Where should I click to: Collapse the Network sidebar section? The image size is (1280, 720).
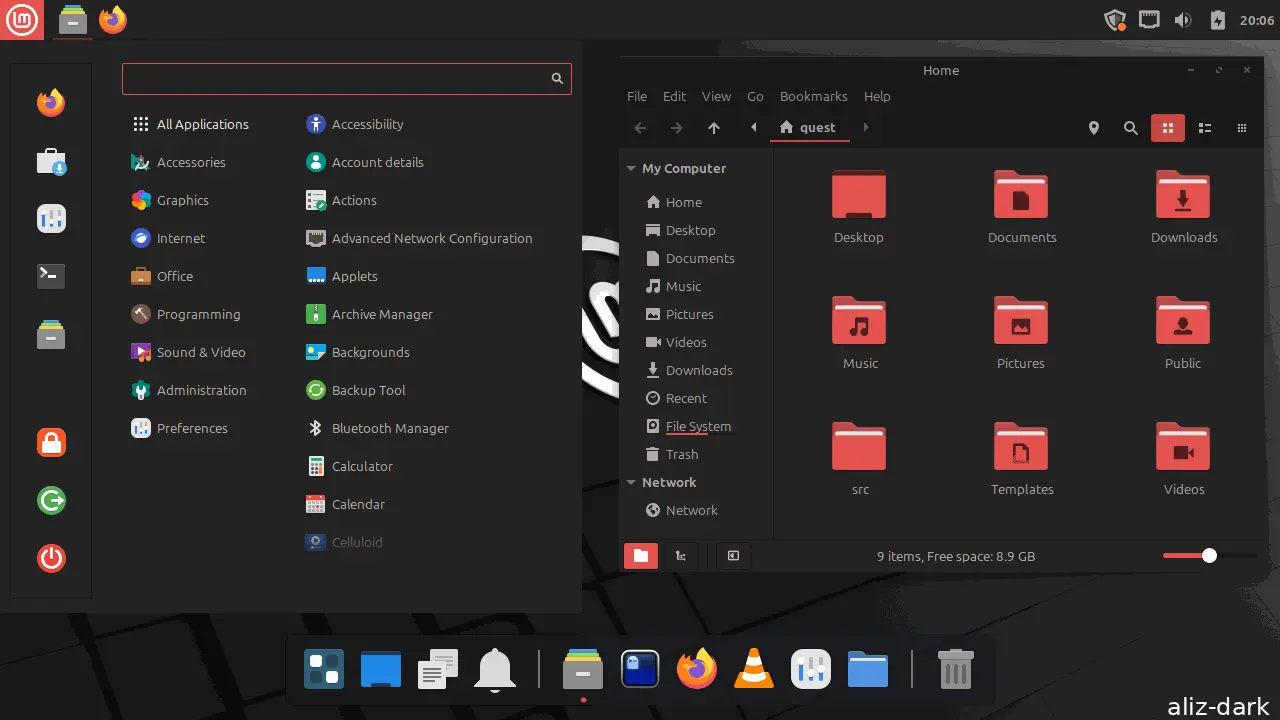(631, 483)
